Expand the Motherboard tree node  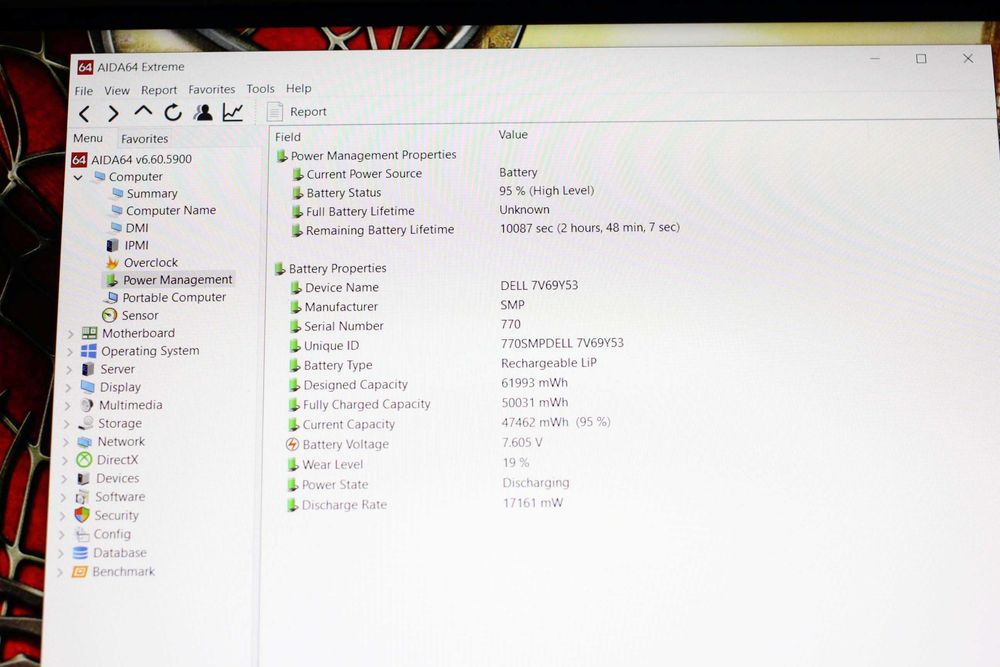(x=70, y=334)
